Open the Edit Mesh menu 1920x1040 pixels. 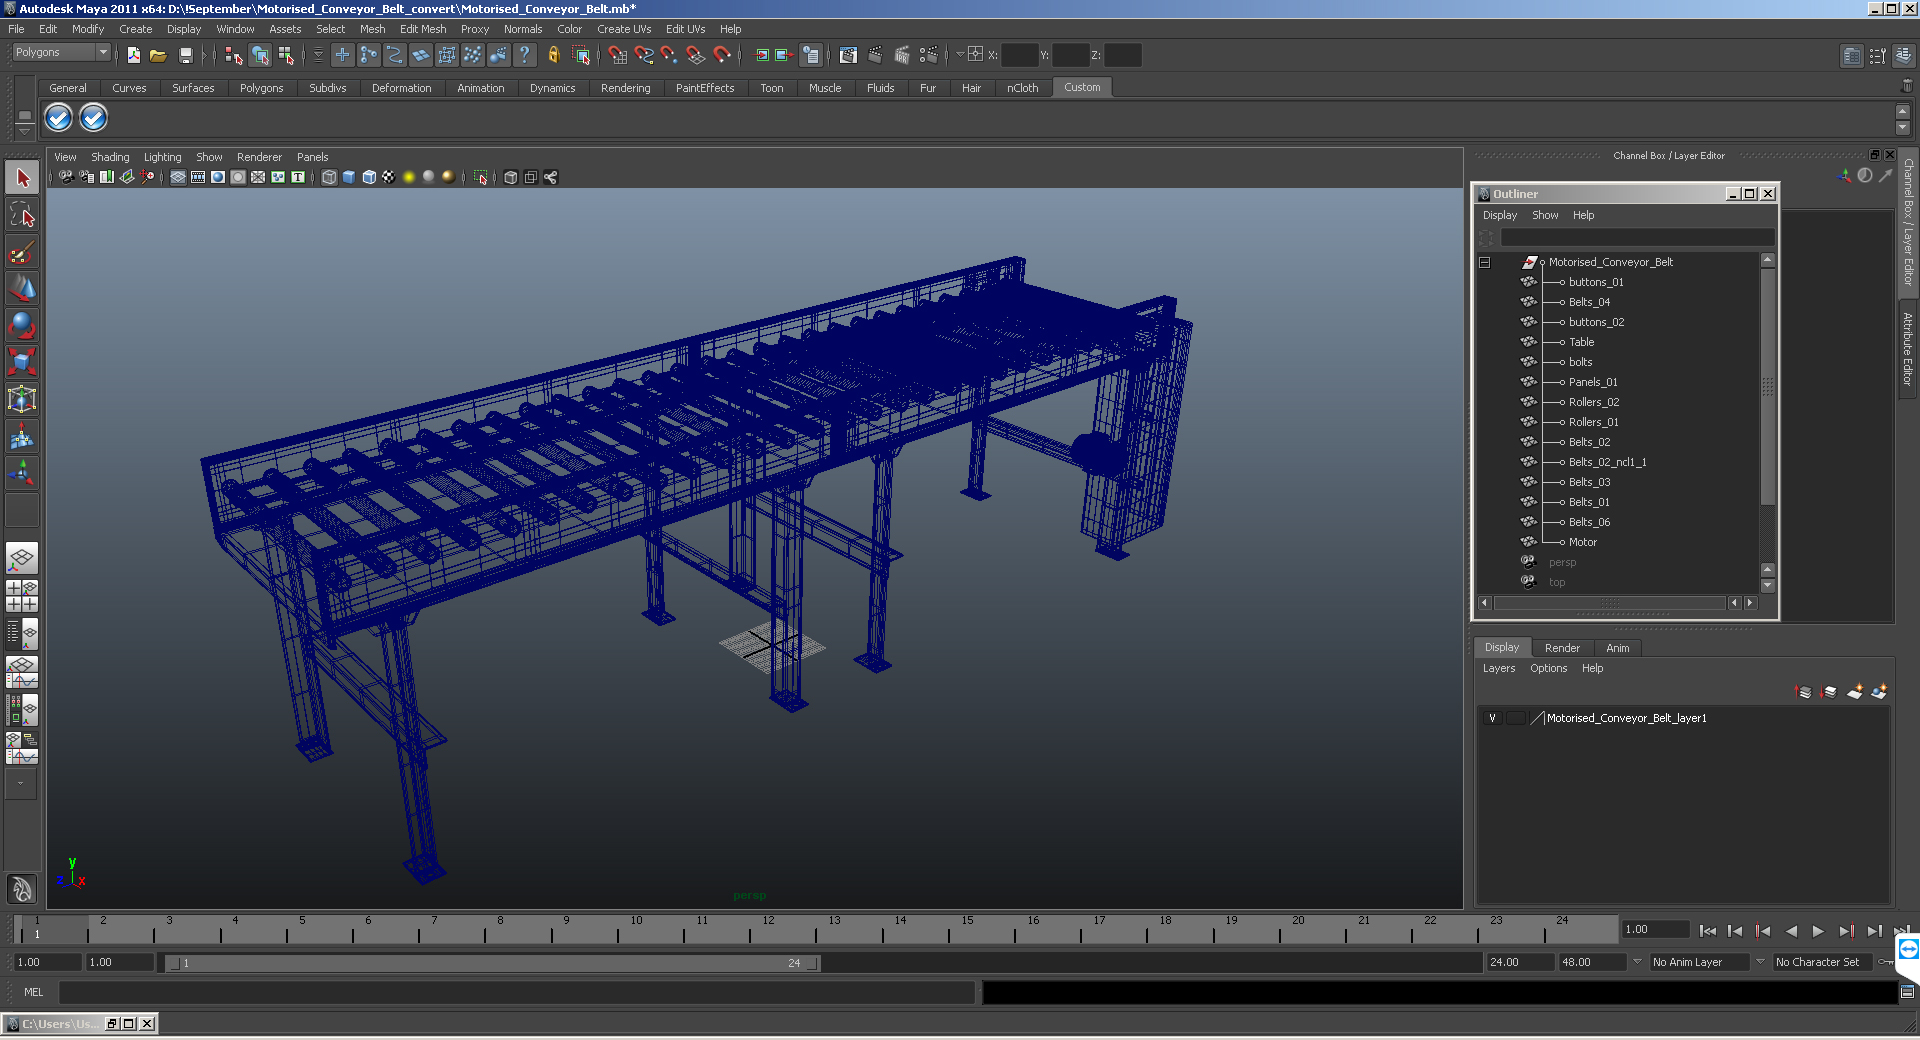pyautogui.click(x=423, y=29)
